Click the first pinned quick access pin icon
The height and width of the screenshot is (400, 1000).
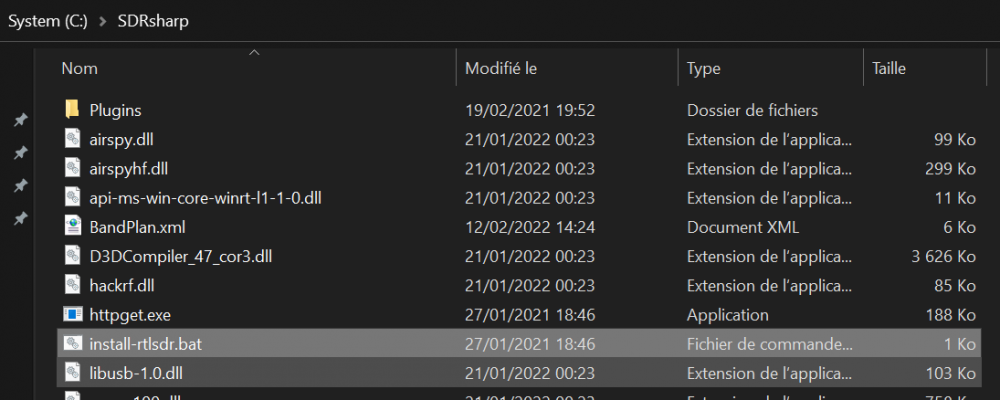point(20,119)
